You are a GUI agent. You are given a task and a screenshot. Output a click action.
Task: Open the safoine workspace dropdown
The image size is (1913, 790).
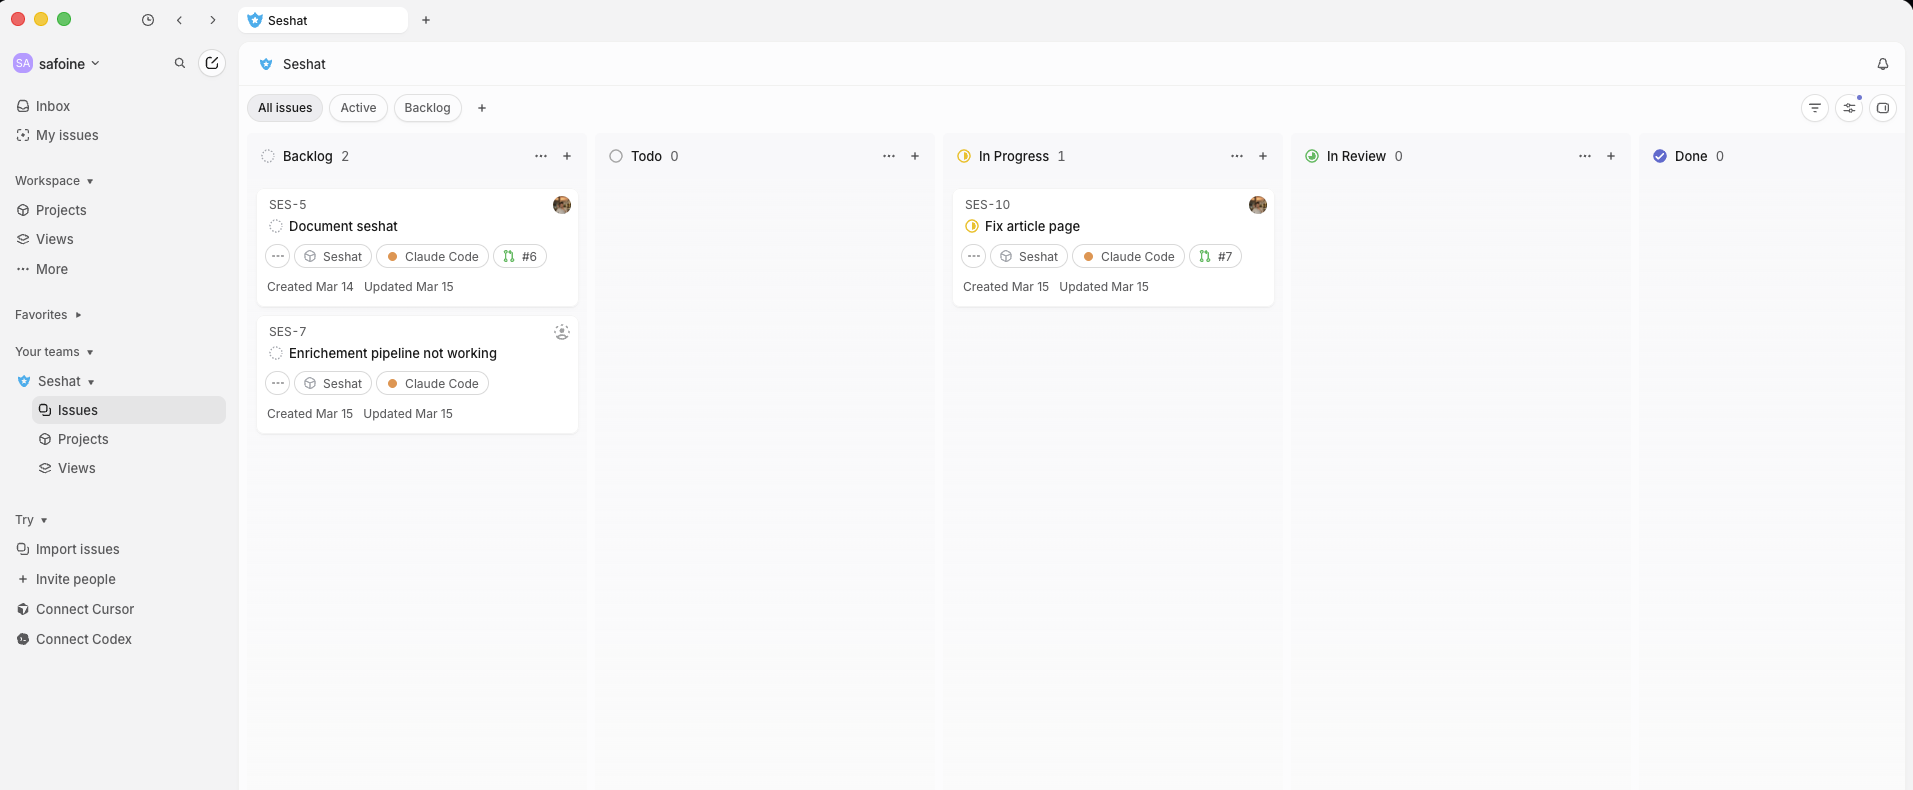pyautogui.click(x=68, y=64)
